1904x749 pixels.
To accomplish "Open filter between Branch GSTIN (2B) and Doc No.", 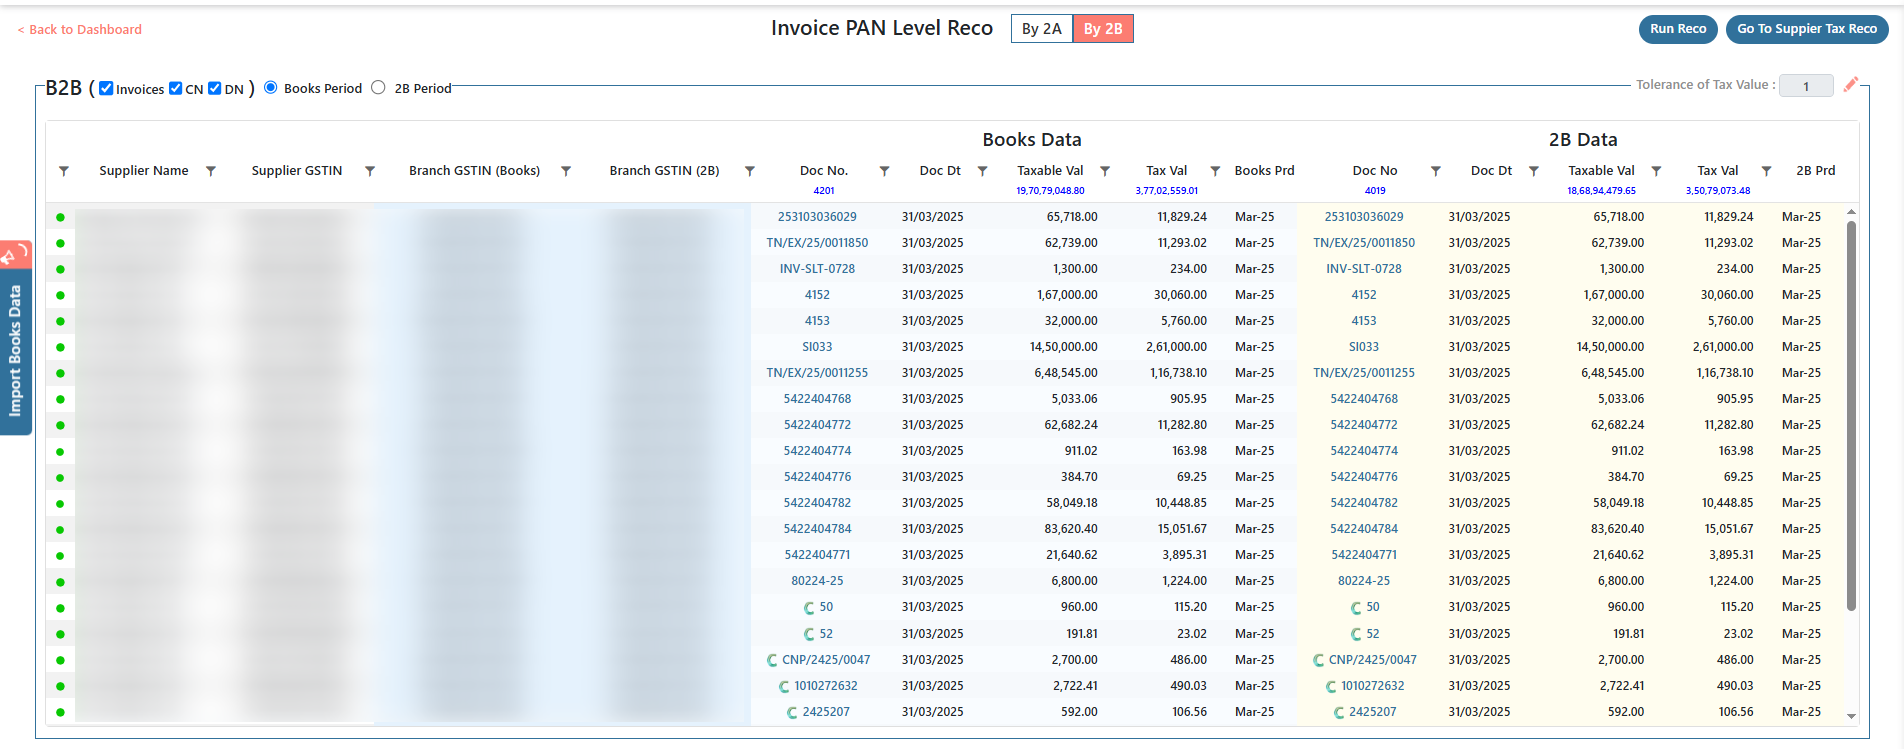I will tap(750, 171).
